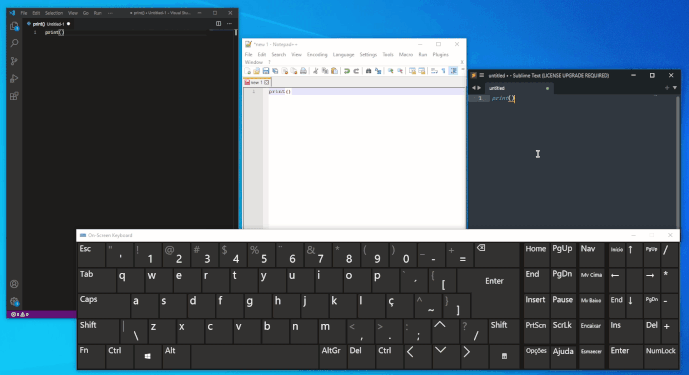Open the Accounts icon in VS Code
The image size is (689, 375).
14,284
